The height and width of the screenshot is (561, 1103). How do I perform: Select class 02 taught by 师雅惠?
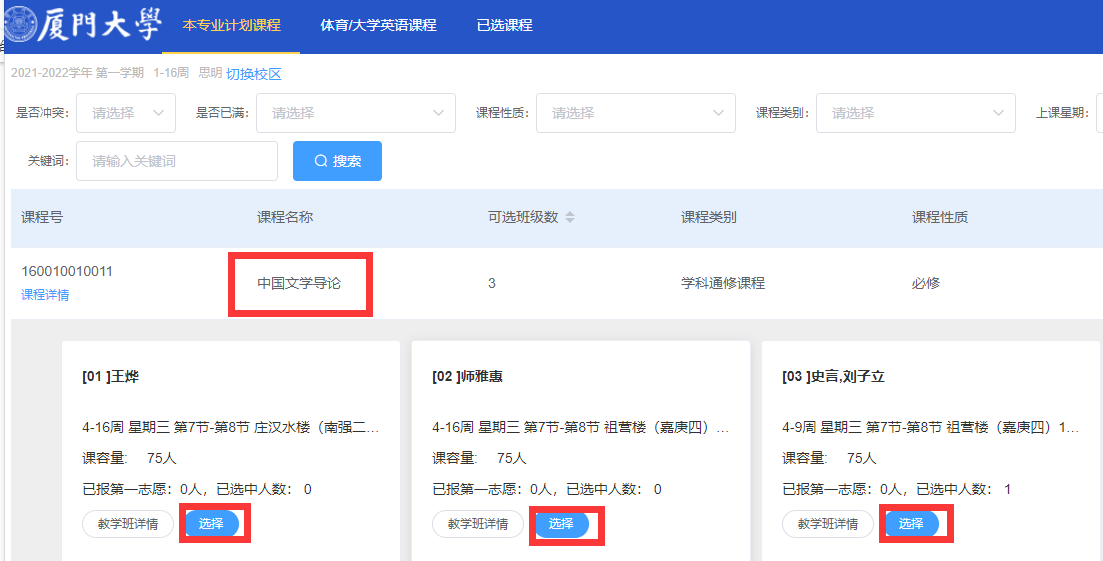[x=561, y=524]
